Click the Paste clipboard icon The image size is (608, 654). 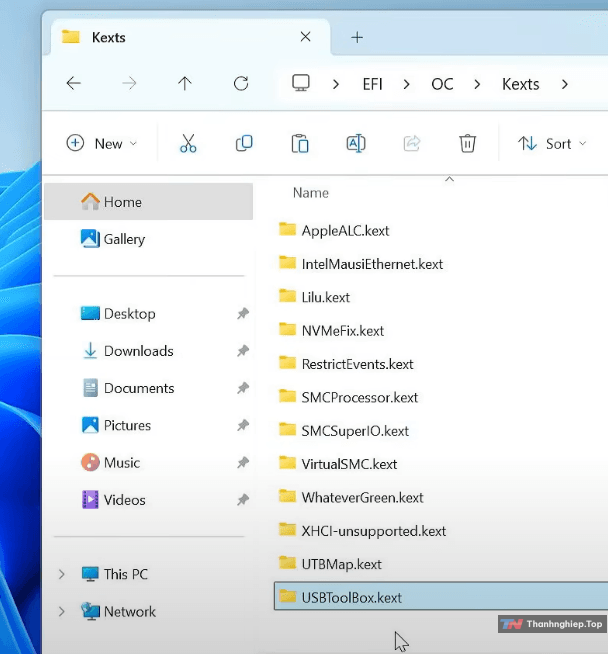coord(300,143)
